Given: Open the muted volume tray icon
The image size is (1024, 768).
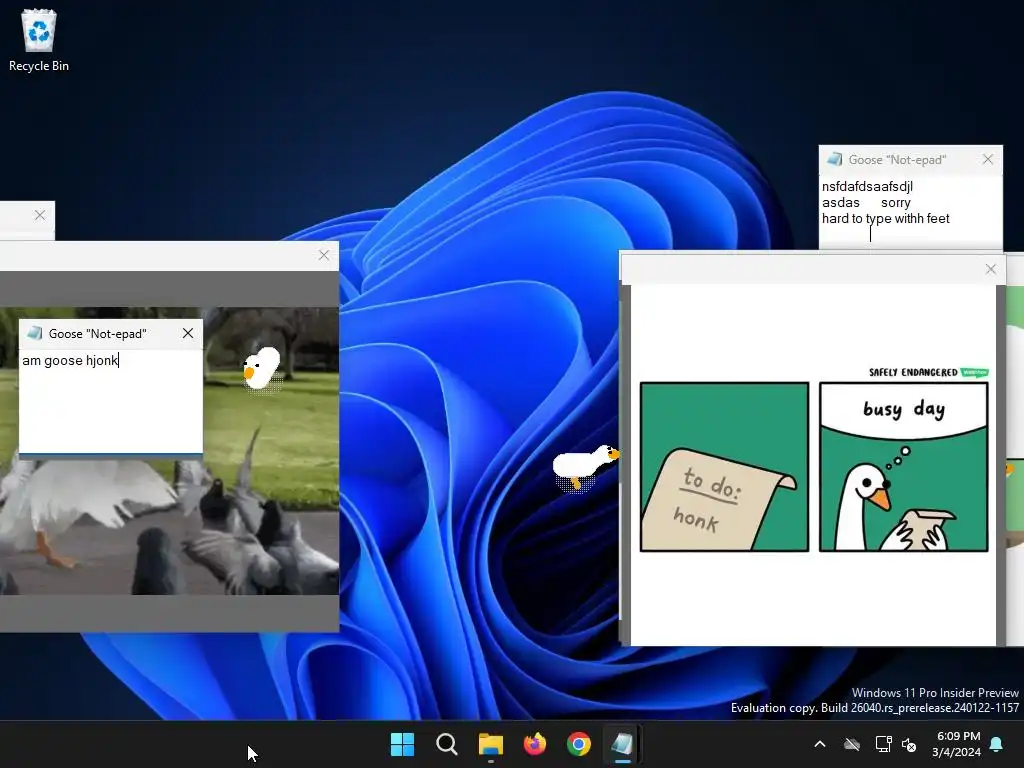Looking at the screenshot, I should pyautogui.click(x=908, y=744).
